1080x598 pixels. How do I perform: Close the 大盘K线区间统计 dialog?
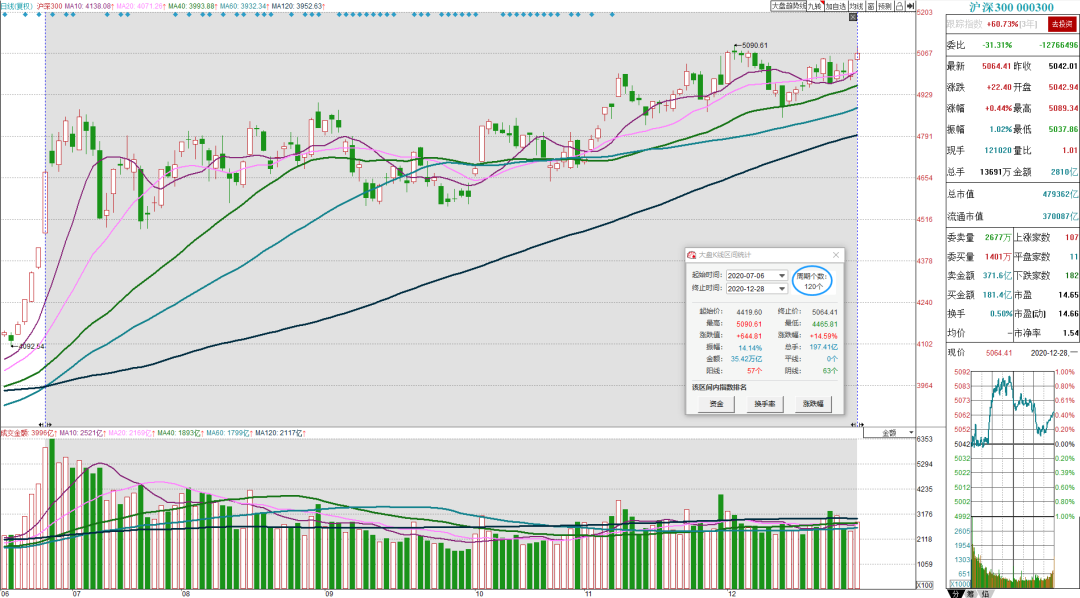tap(835, 255)
